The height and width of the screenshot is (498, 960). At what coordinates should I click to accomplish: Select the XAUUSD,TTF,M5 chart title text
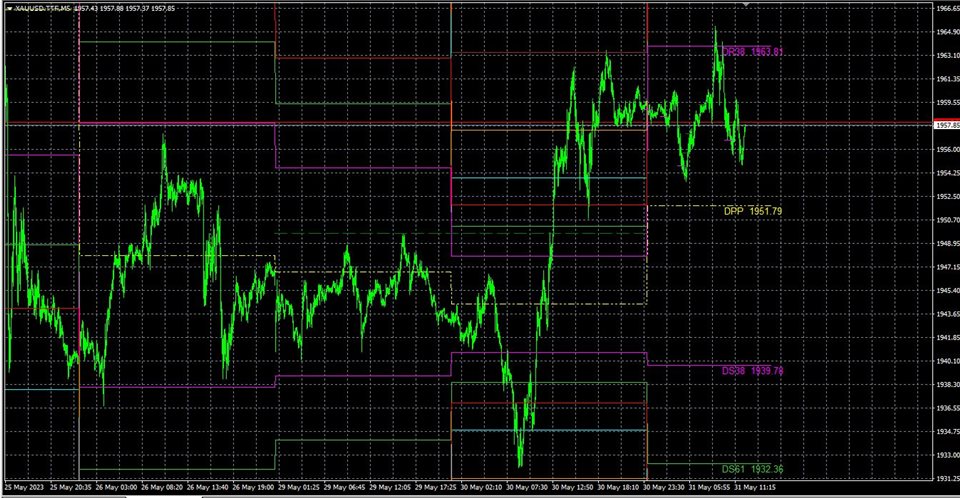click(42, 9)
